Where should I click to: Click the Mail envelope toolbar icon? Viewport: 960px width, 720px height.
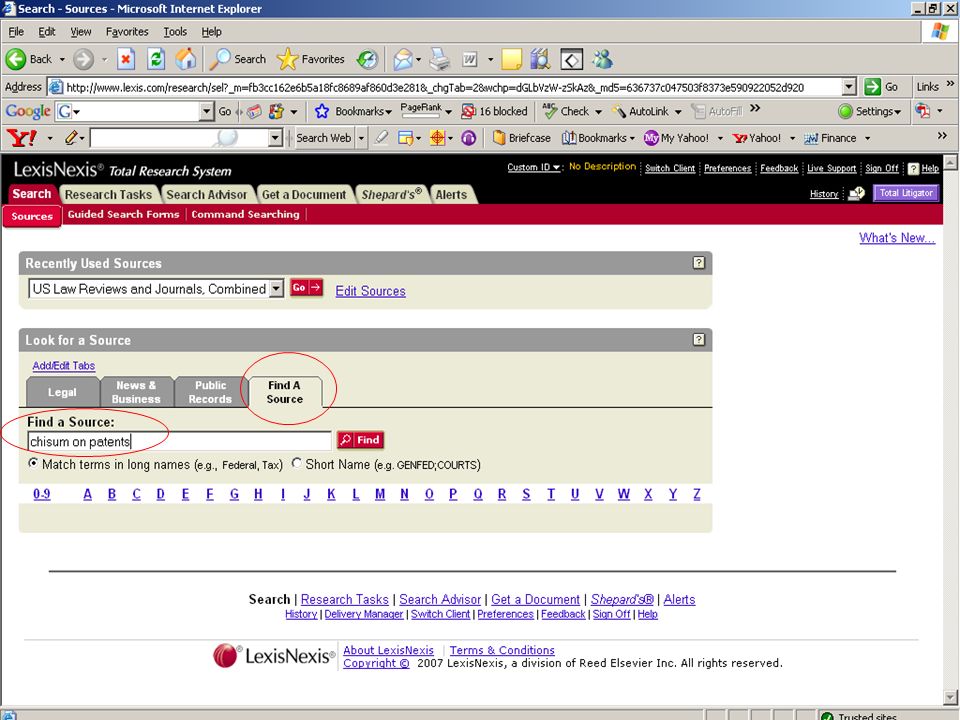(403, 59)
